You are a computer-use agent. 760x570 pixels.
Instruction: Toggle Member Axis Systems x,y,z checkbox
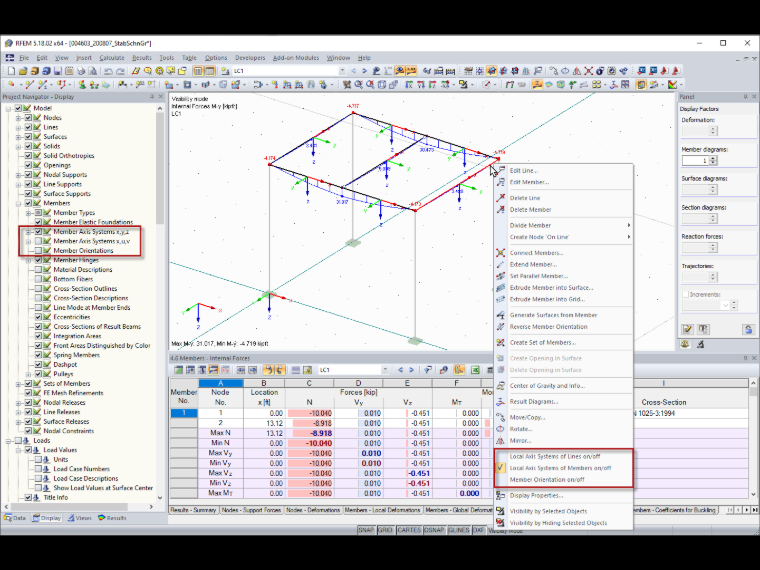(38, 232)
